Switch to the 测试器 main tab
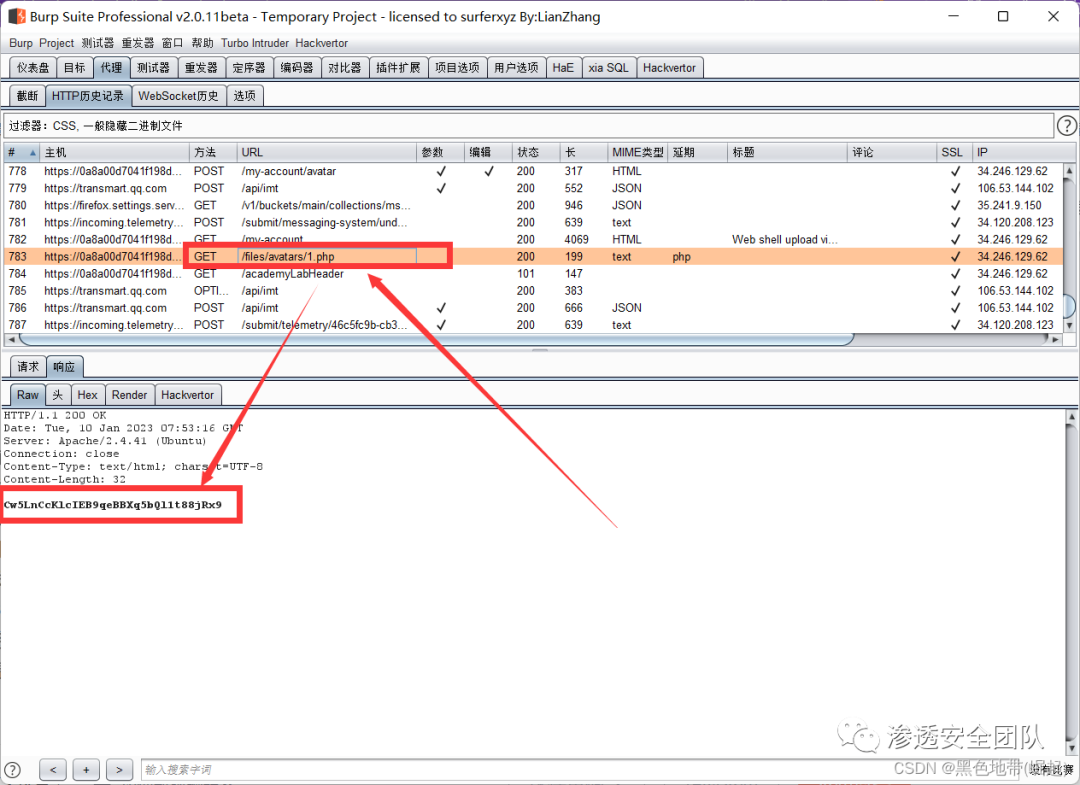 pos(153,67)
